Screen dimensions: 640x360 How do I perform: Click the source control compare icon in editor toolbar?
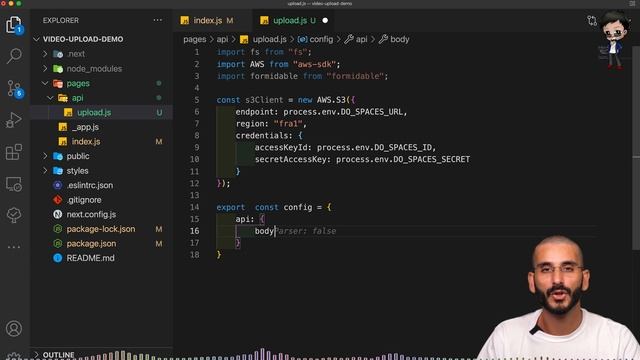[x=592, y=20]
